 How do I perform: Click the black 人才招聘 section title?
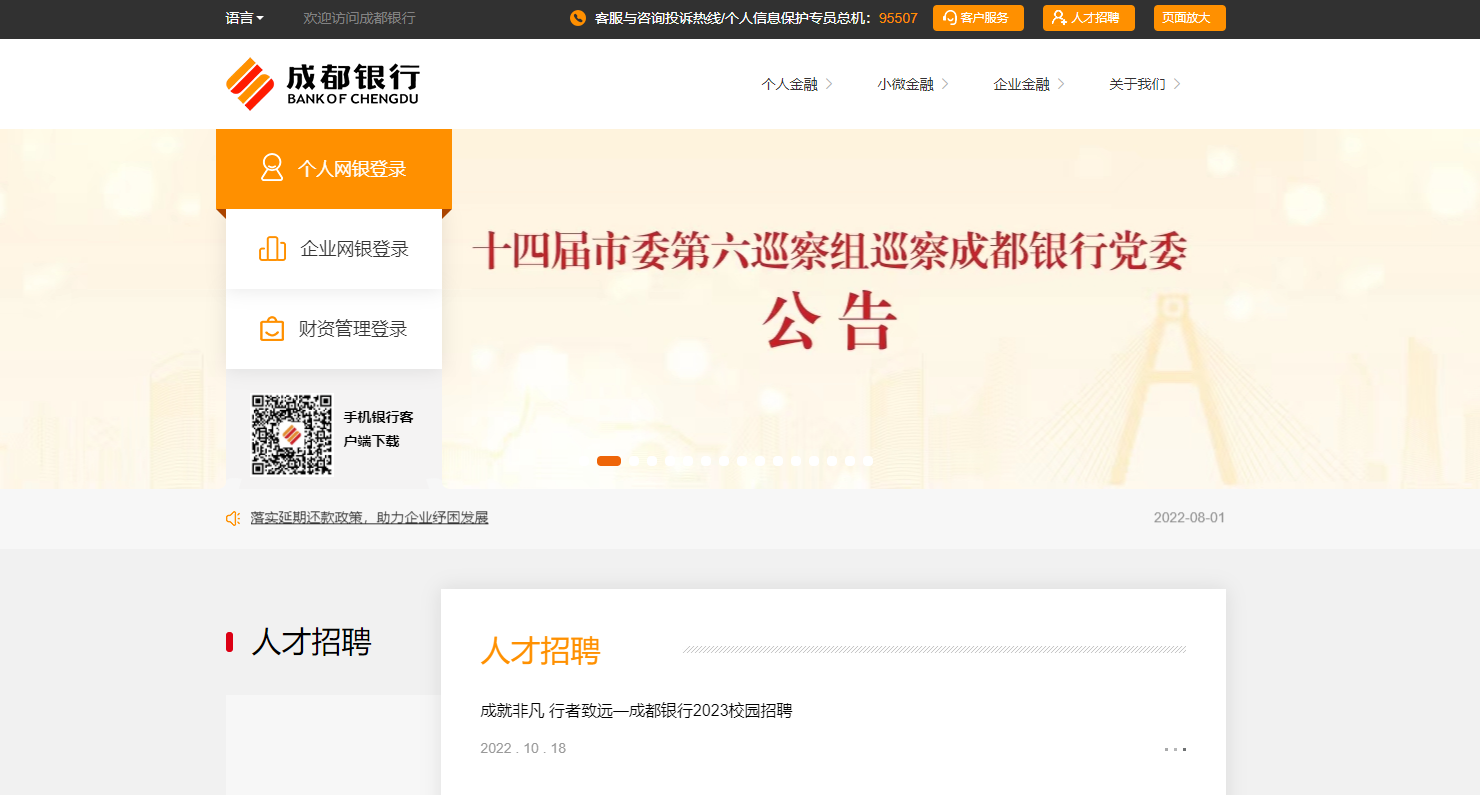pyautogui.click(x=311, y=642)
